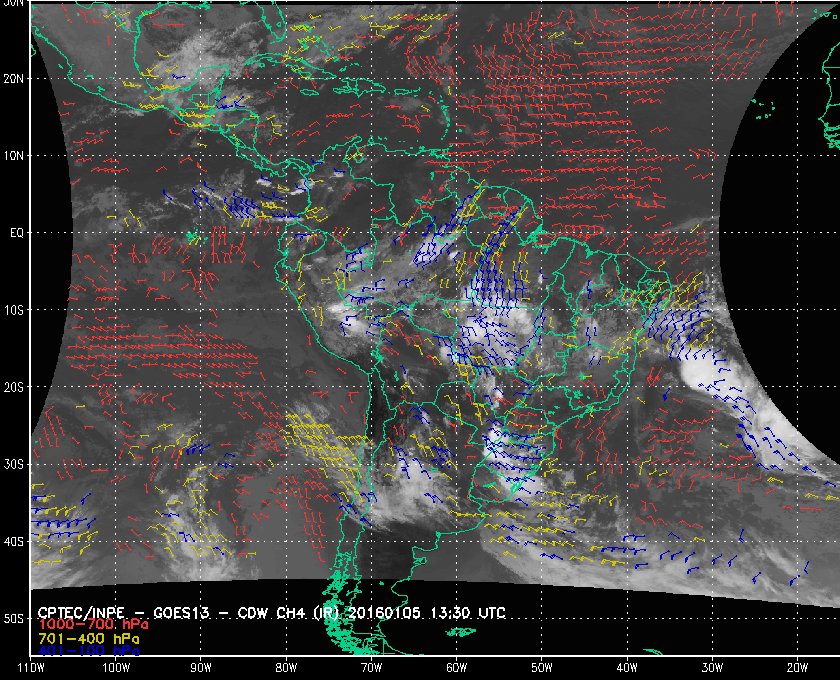This screenshot has height=680, width=840.
Task: Select the EQ equator label
Action: coord(17,233)
